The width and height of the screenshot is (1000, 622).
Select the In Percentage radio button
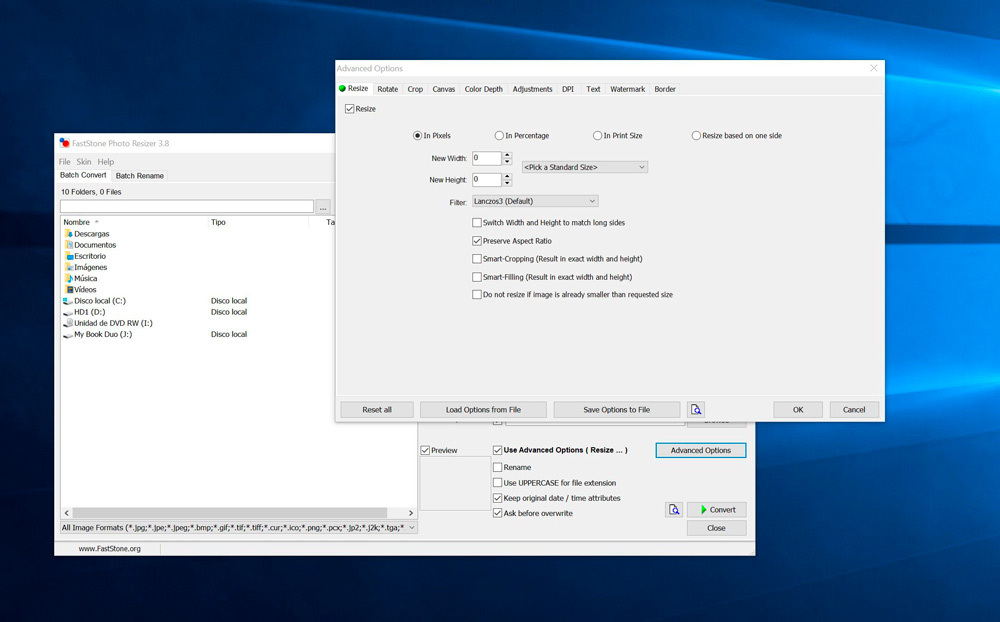pyautogui.click(x=499, y=136)
